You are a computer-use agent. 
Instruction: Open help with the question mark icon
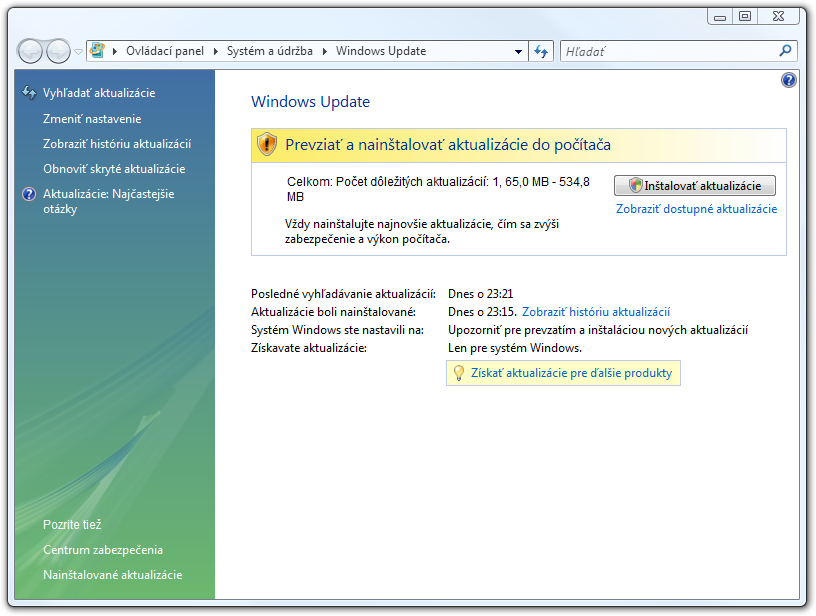pos(788,80)
